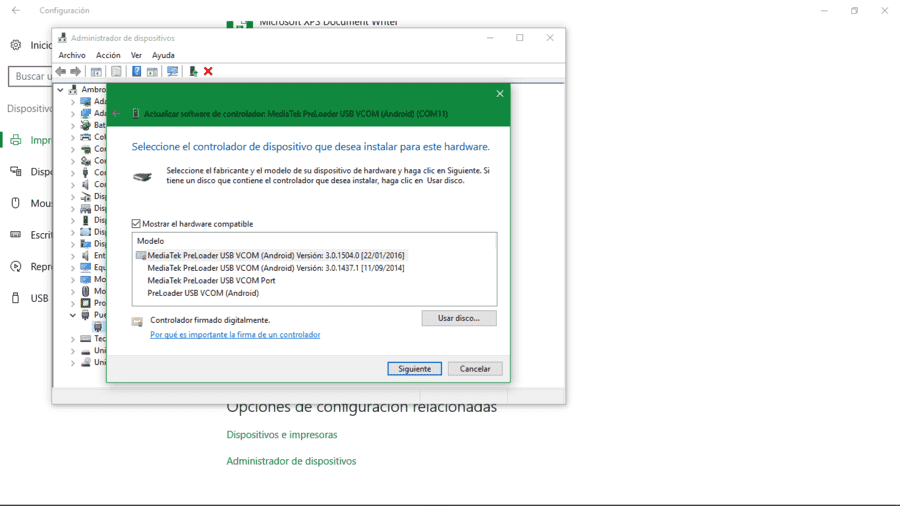Click the scan for hardware changes monitor icon

tap(172, 71)
